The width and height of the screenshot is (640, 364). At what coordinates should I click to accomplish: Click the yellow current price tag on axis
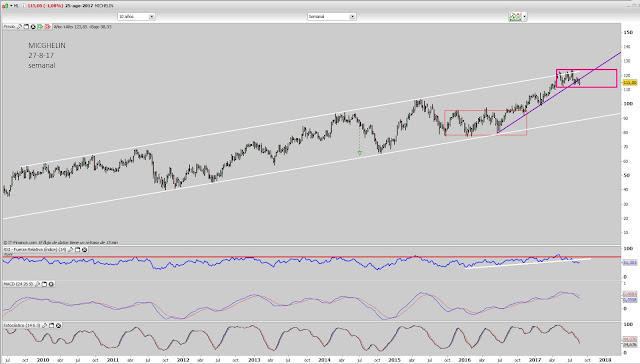coord(630,82)
